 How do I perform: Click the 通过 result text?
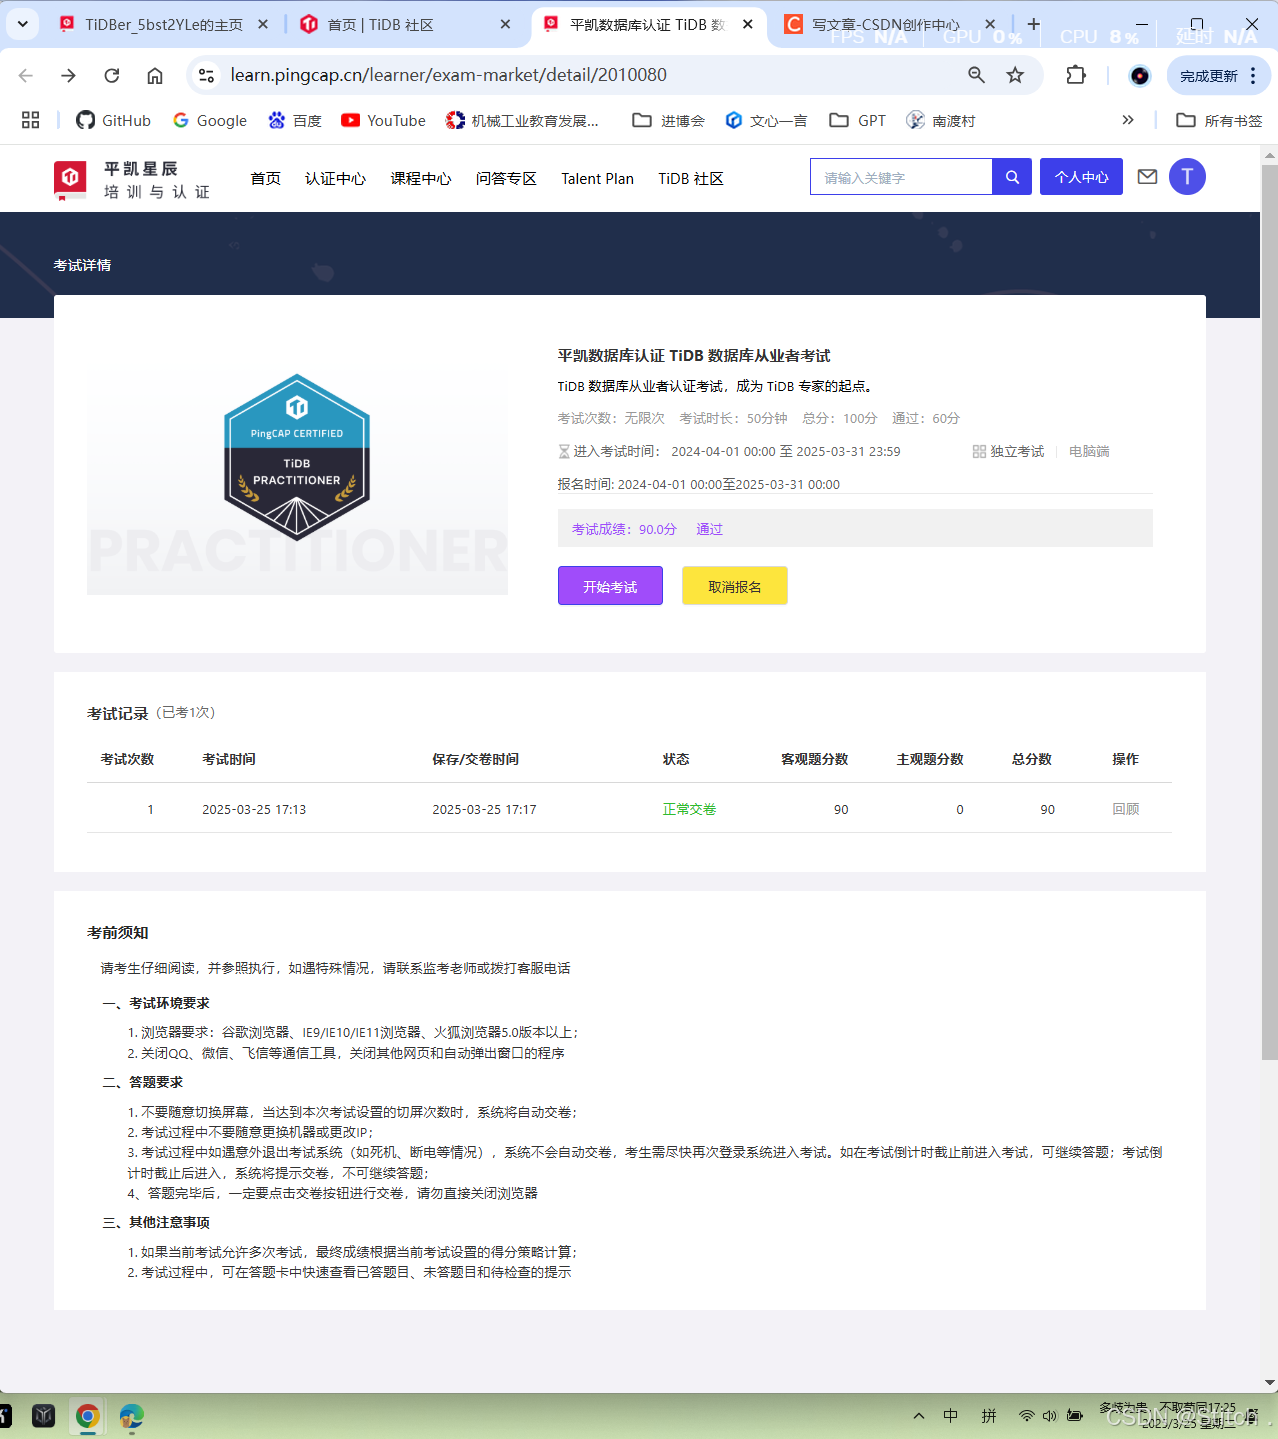[709, 529]
